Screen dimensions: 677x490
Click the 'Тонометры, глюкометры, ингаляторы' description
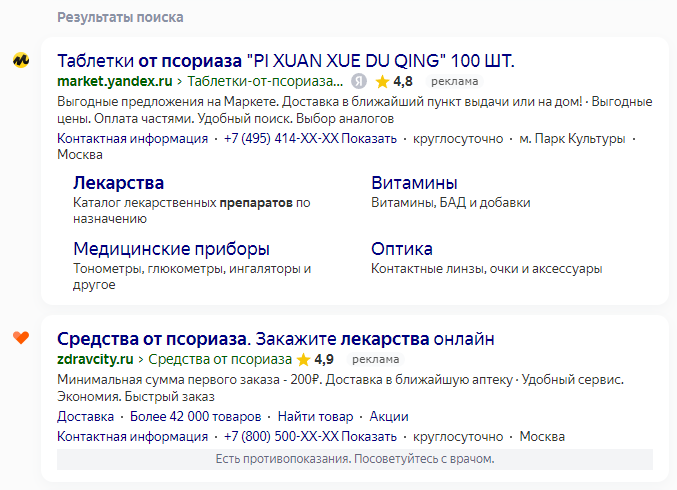tap(192, 277)
